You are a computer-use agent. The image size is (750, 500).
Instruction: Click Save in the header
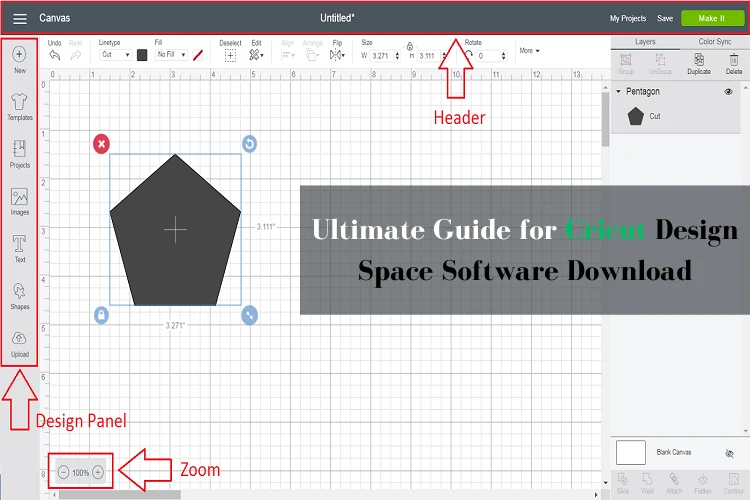click(665, 18)
